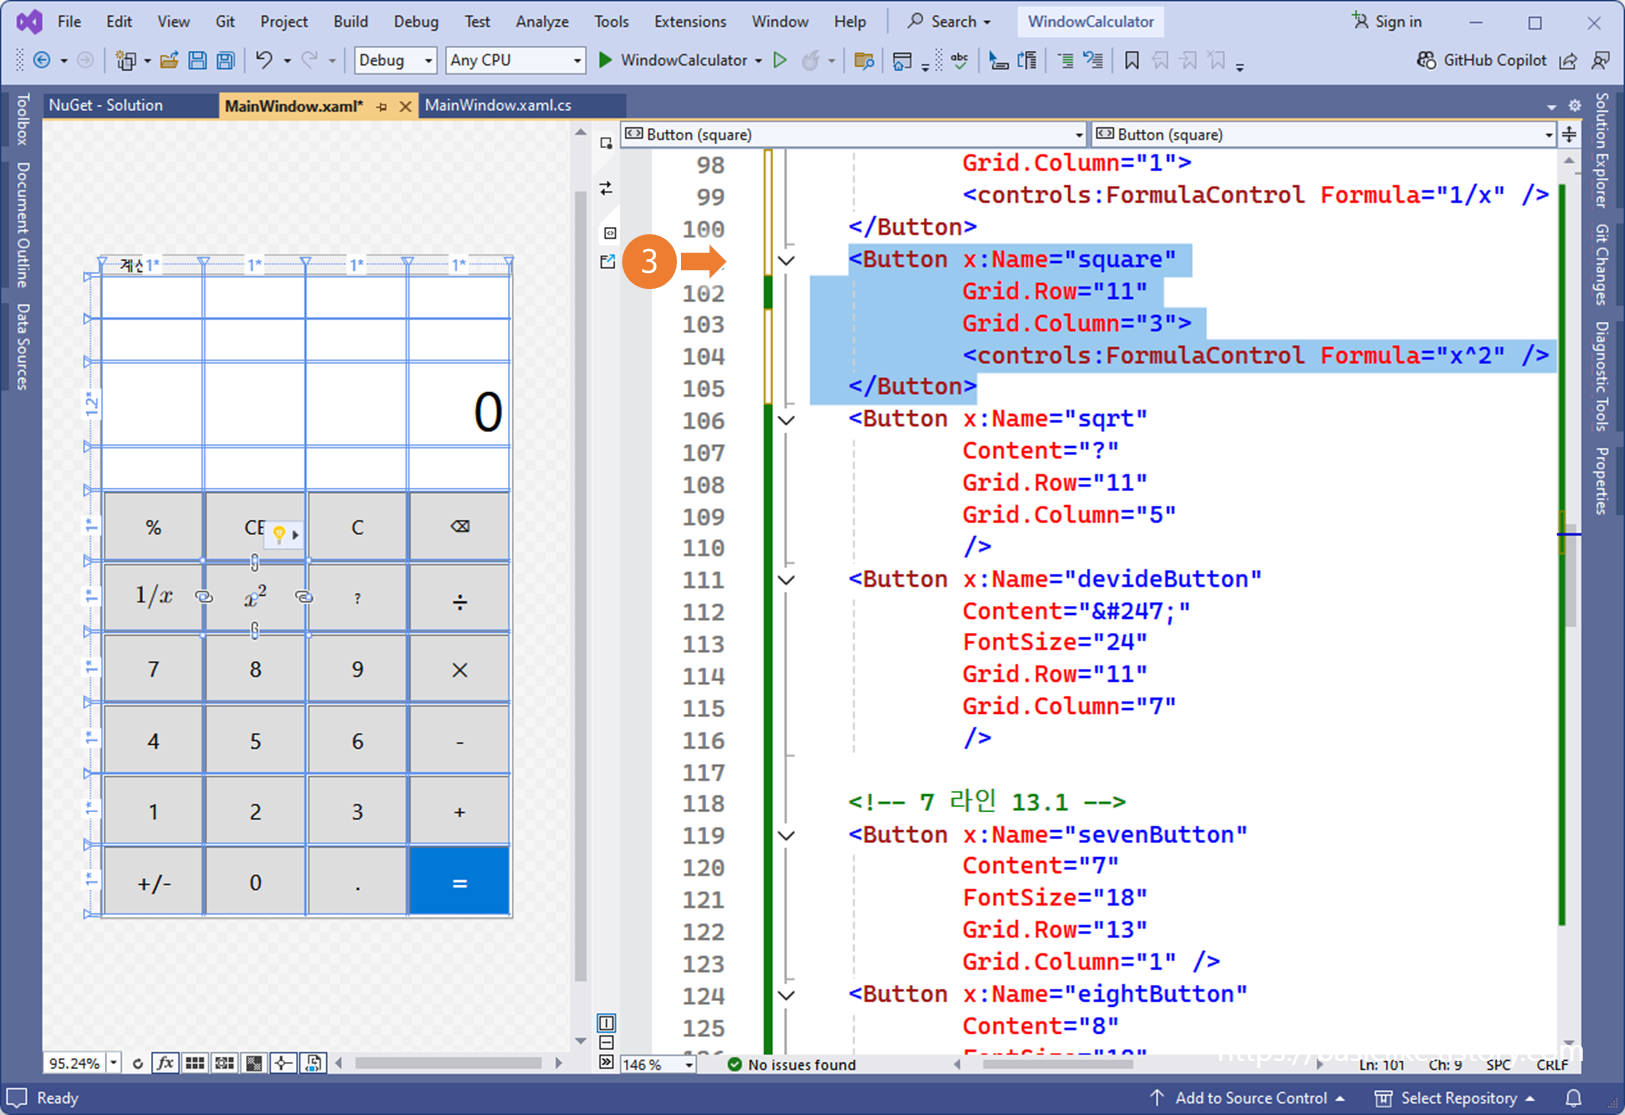Save the current file with Save icon
1625x1115 pixels.
point(197,61)
